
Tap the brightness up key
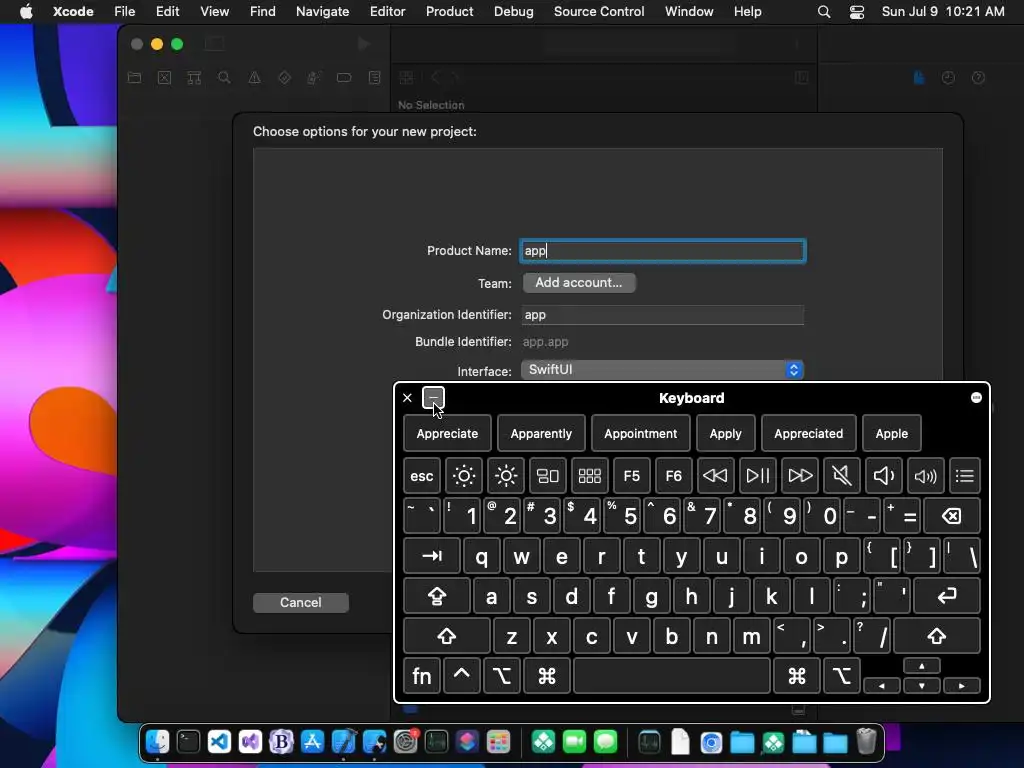tap(506, 475)
